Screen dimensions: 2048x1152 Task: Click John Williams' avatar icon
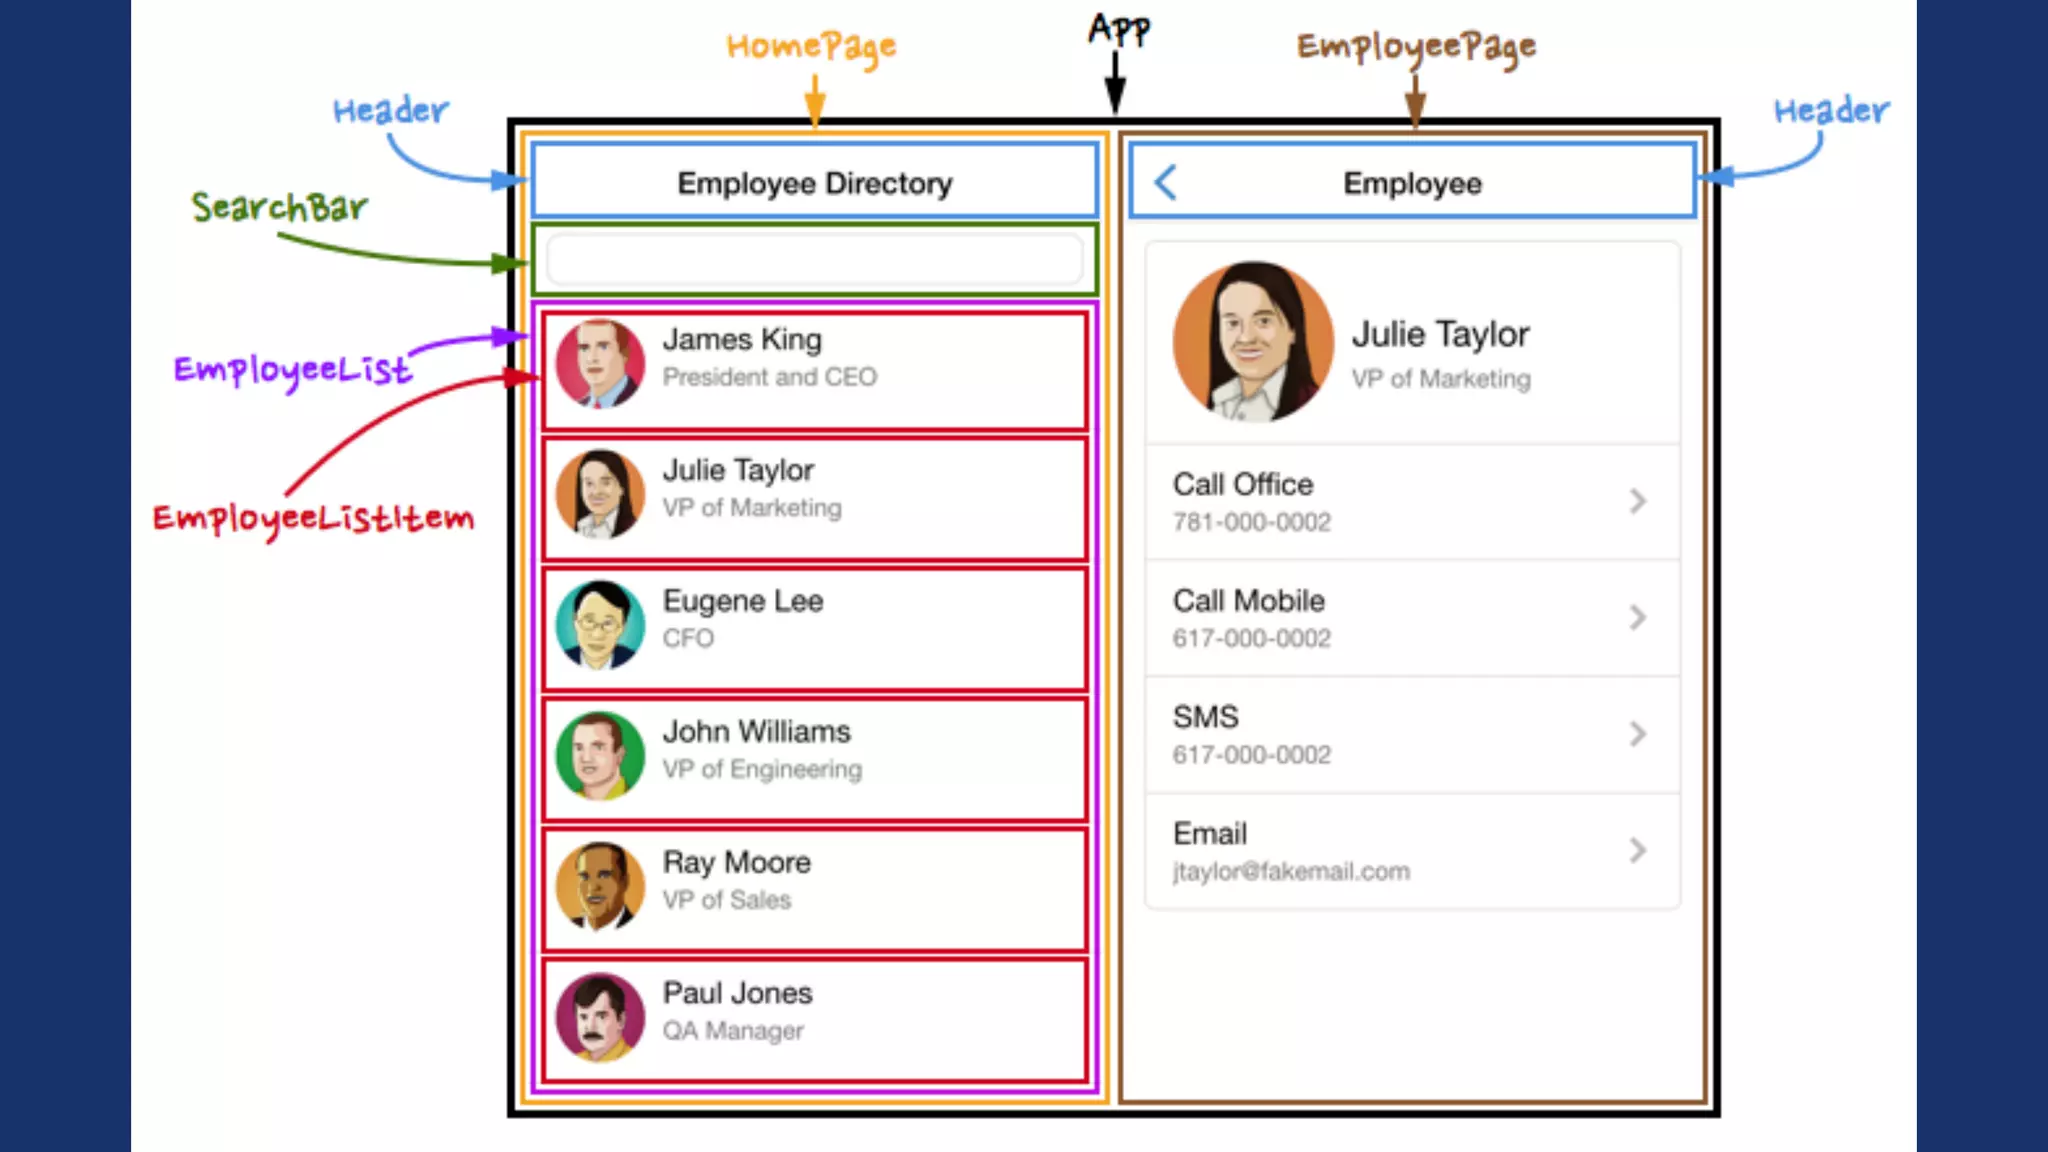tap(600, 756)
